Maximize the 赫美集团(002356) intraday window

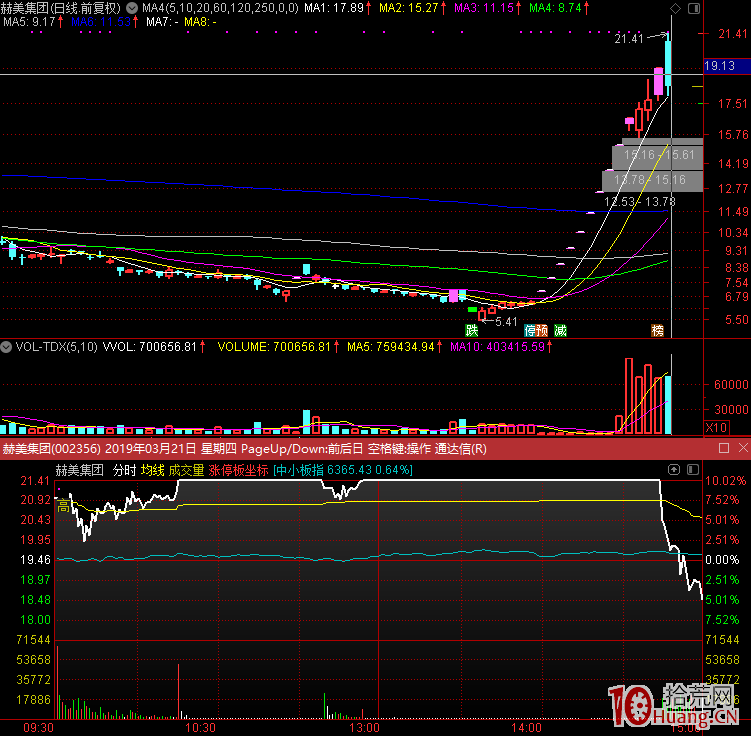[724, 448]
